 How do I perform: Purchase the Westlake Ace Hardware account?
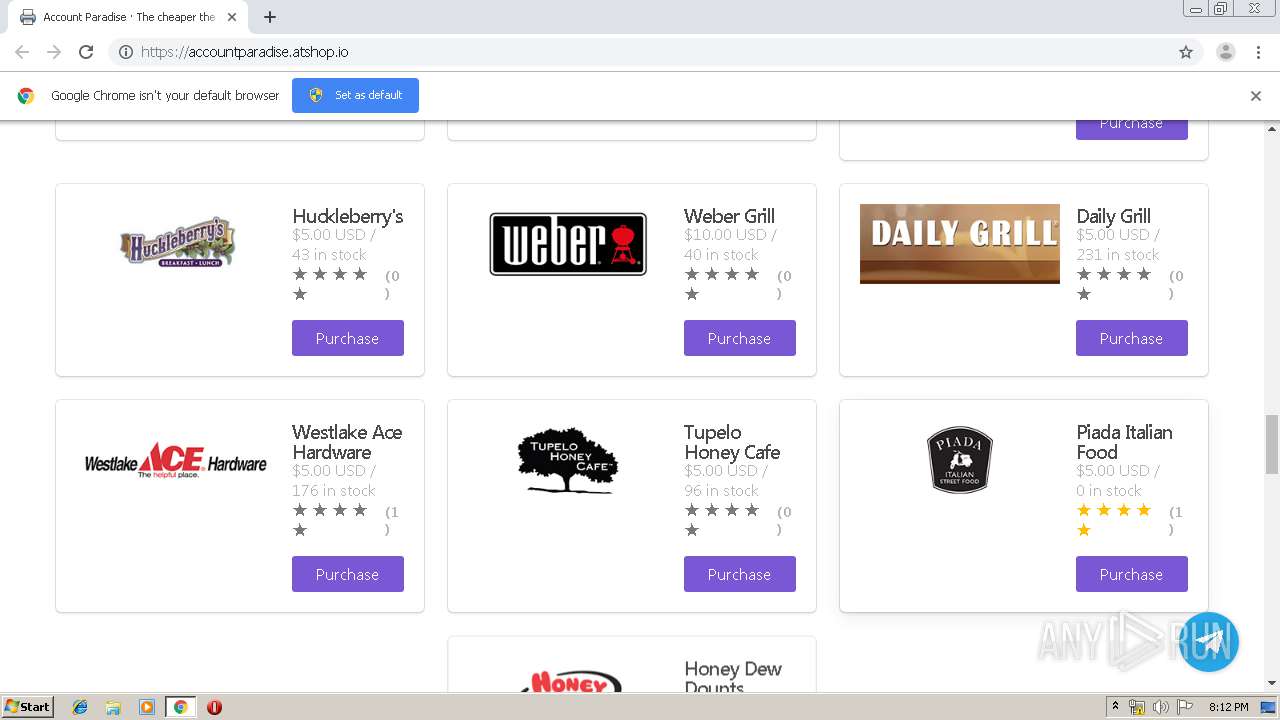pos(348,574)
